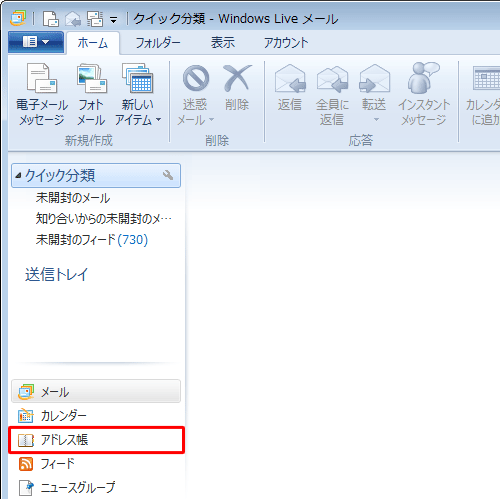Viewport: 500px width, 499px height.
Task: Switch to the フォルダー tab
Action: tap(158, 43)
